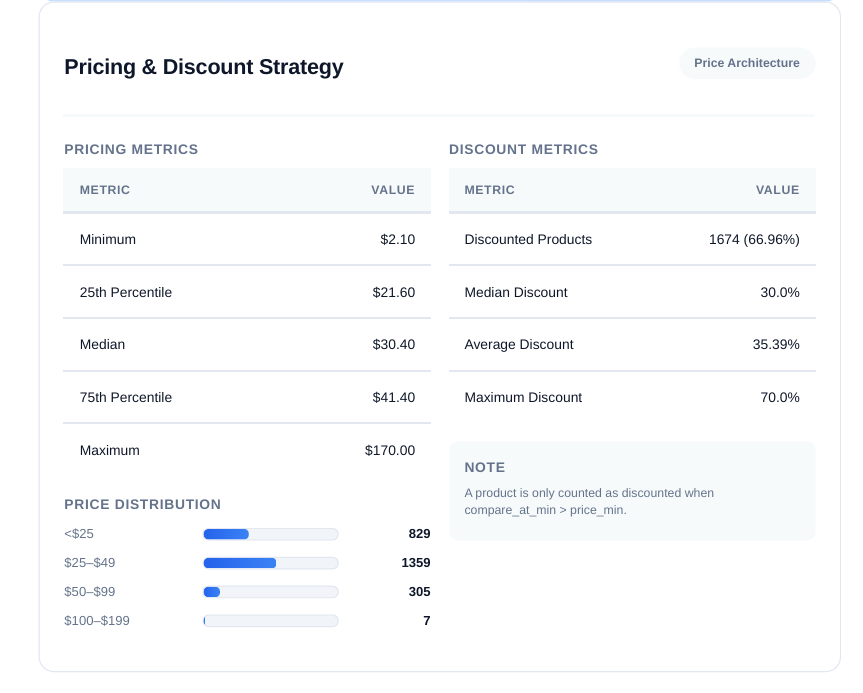Click the PRICING METRICS section heading

(130, 149)
